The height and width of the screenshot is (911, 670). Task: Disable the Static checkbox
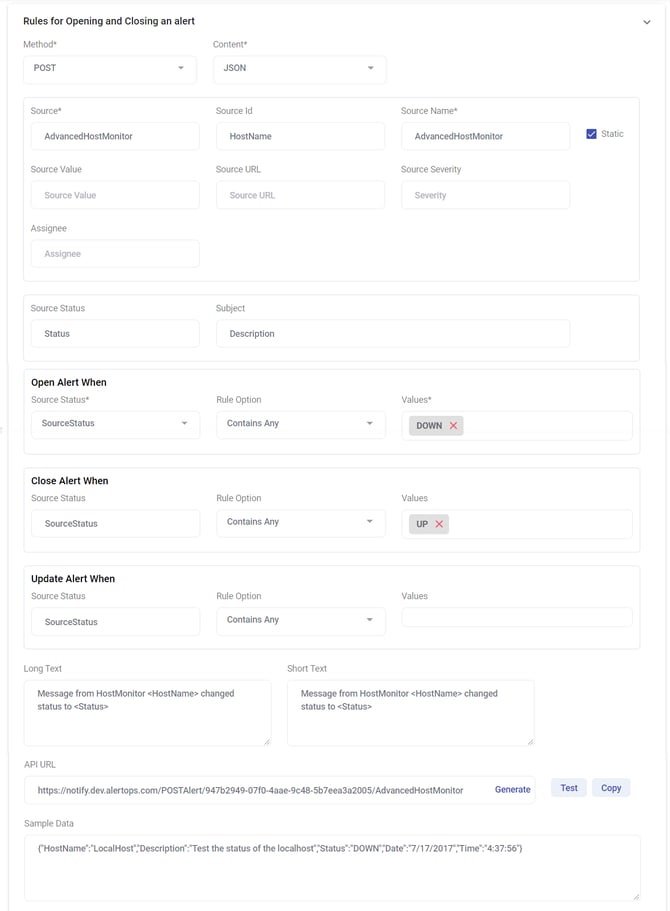pos(589,134)
